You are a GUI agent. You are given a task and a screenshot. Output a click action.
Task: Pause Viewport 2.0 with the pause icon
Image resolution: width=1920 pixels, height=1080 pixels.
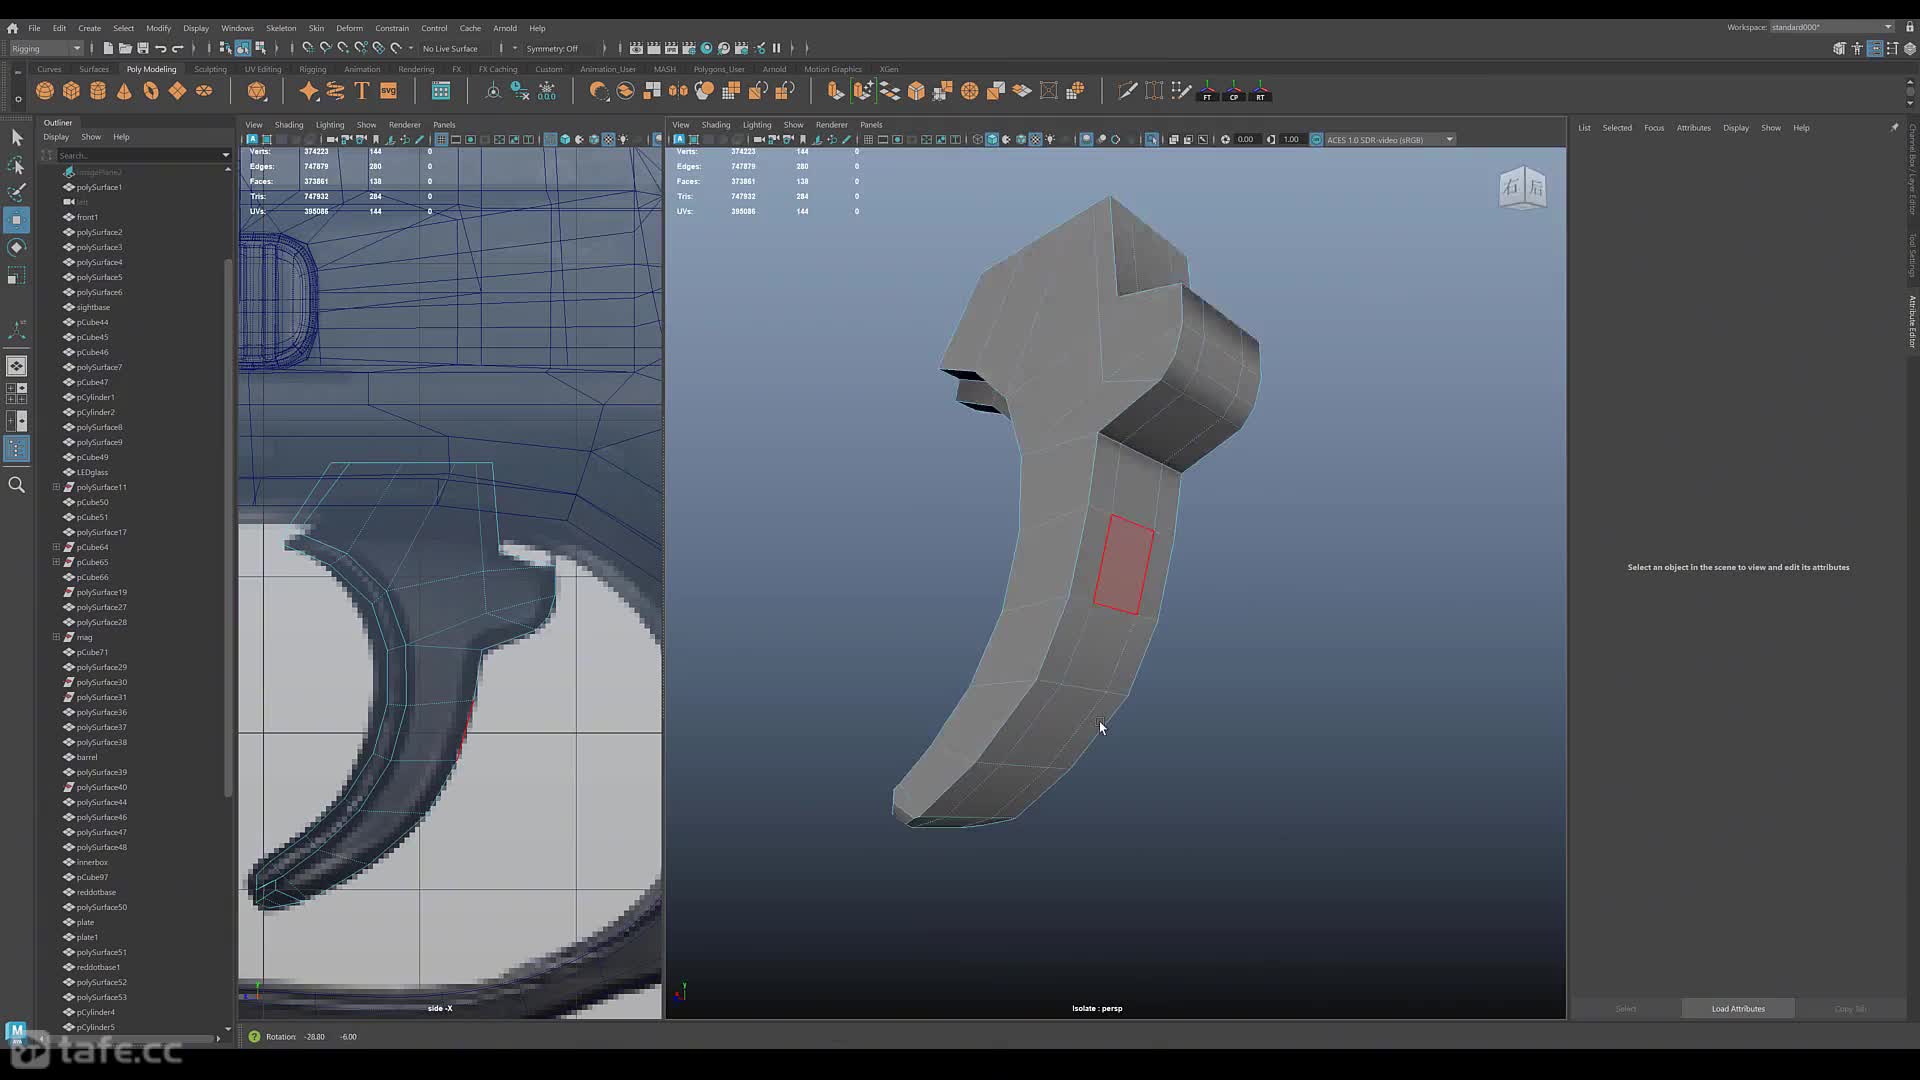pos(776,48)
